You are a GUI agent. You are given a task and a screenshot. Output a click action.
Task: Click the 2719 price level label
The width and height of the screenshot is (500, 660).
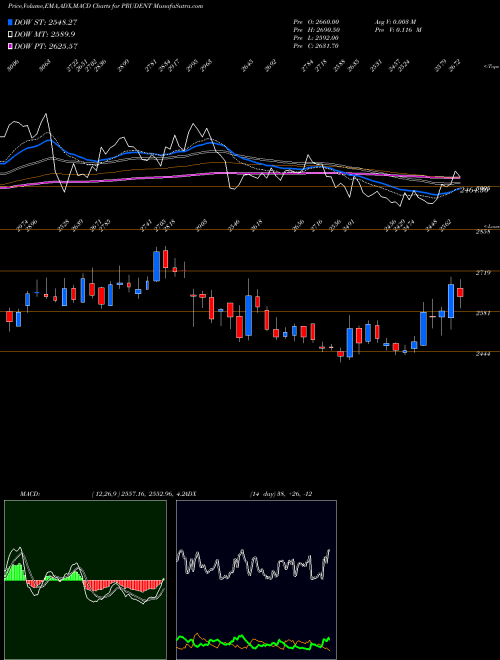[x=483, y=273]
